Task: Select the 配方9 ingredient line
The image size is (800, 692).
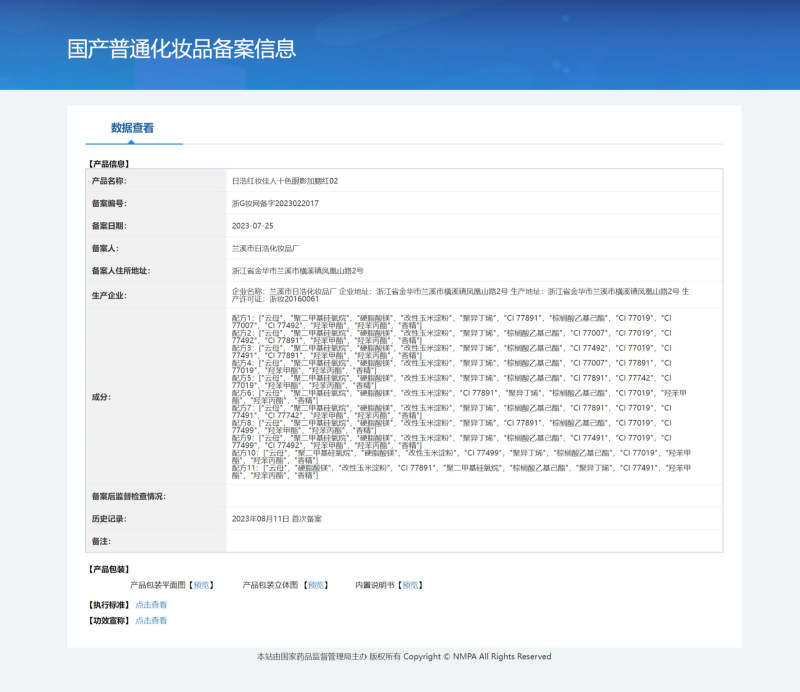Action: (452, 441)
